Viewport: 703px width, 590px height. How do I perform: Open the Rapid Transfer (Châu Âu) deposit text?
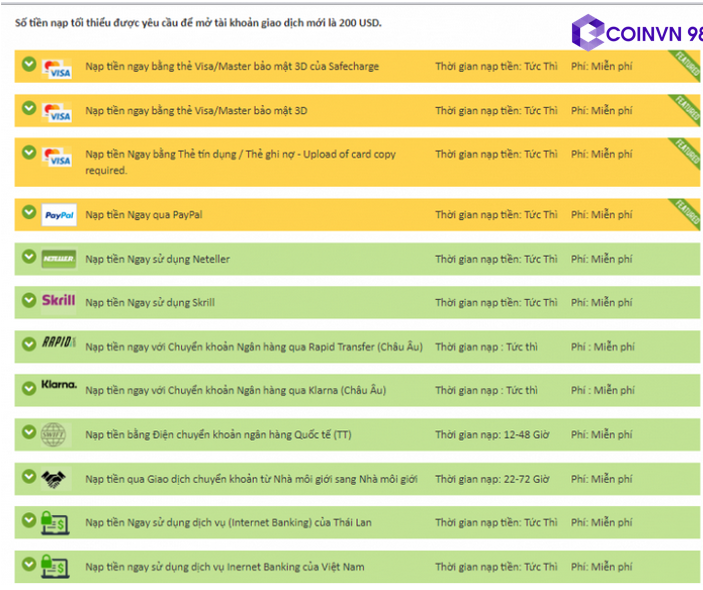coord(254,347)
